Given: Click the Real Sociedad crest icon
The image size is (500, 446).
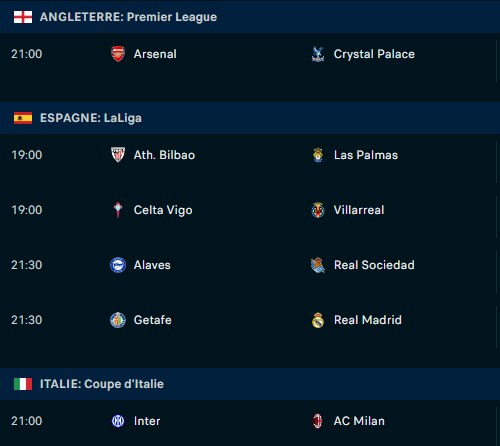Looking at the screenshot, I should click(x=318, y=265).
